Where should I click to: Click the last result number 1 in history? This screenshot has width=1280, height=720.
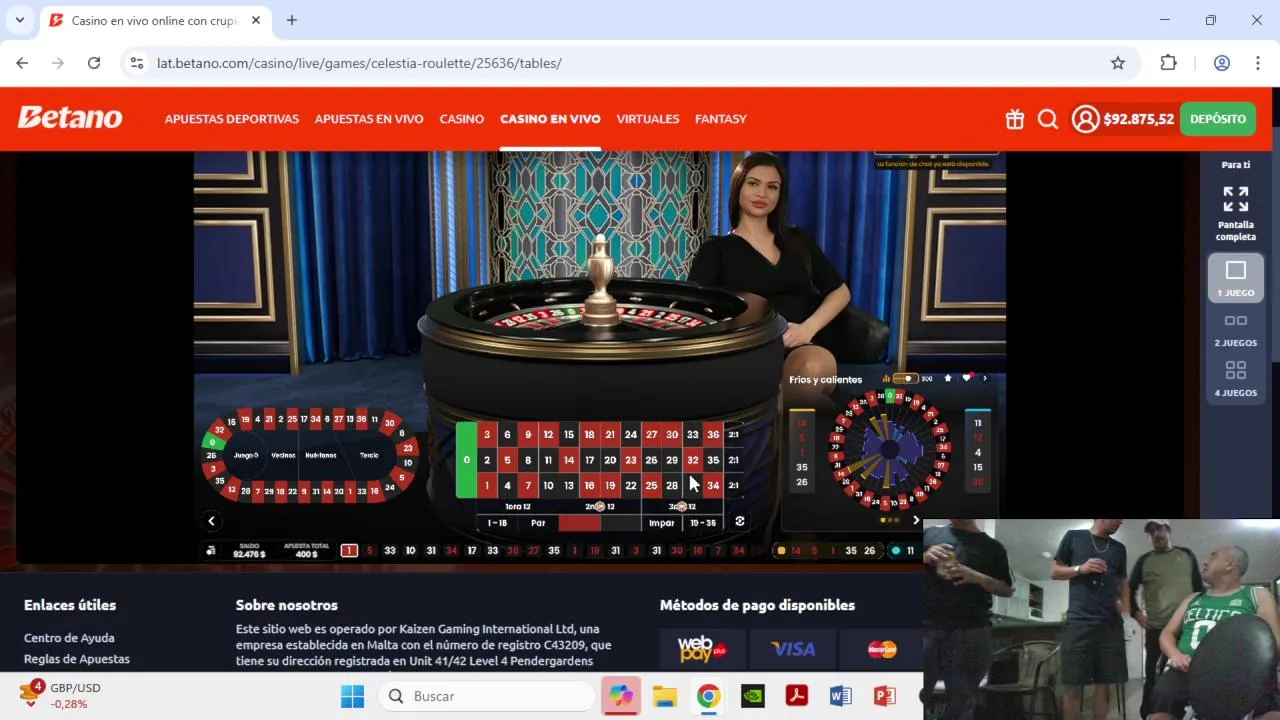coord(349,550)
